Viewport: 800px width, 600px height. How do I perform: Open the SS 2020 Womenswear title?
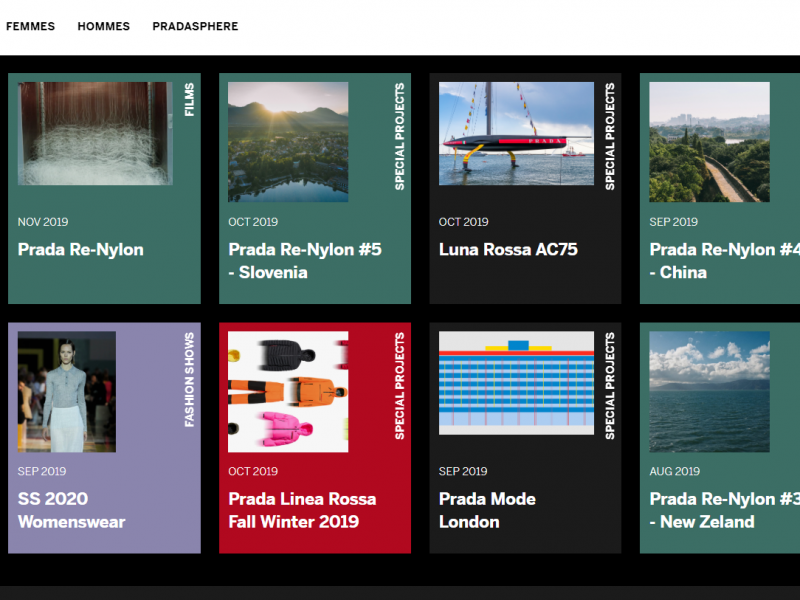tap(71, 510)
